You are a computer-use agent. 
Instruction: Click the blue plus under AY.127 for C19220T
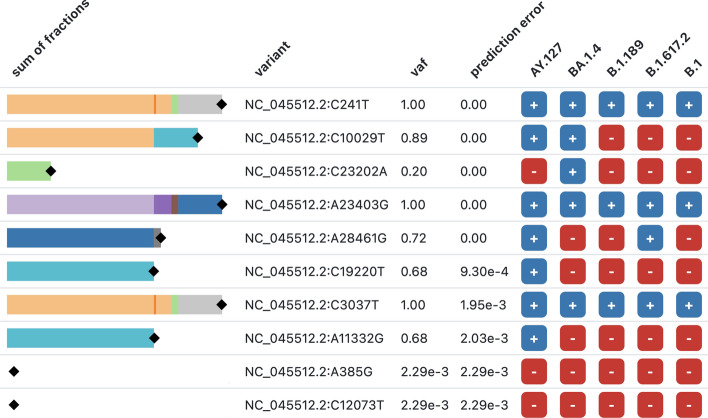click(534, 272)
